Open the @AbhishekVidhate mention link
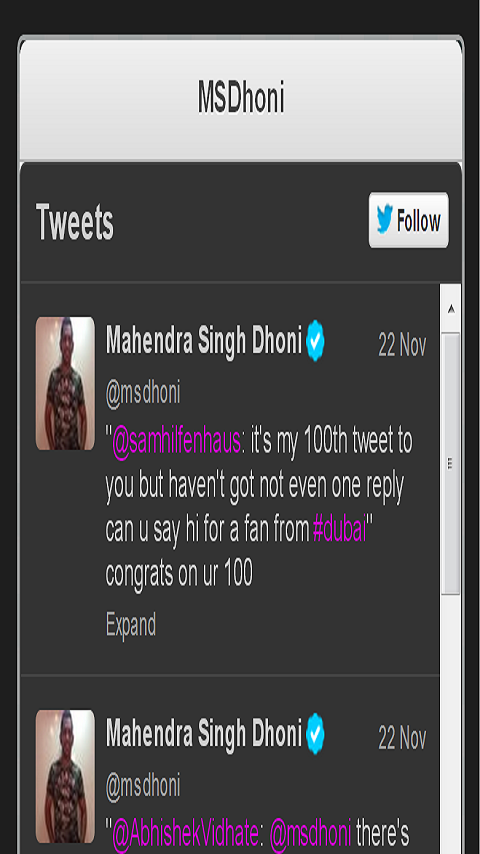 point(185,834)
